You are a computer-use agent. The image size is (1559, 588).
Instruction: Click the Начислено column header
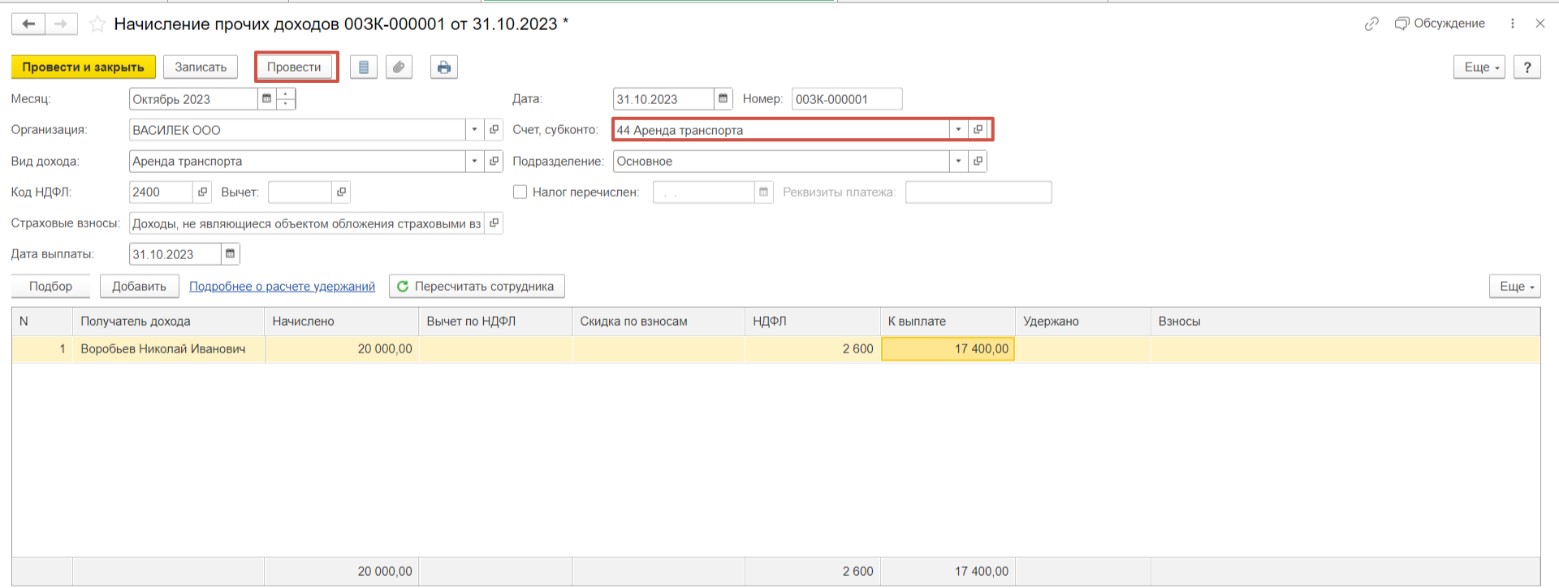[341, 321]
